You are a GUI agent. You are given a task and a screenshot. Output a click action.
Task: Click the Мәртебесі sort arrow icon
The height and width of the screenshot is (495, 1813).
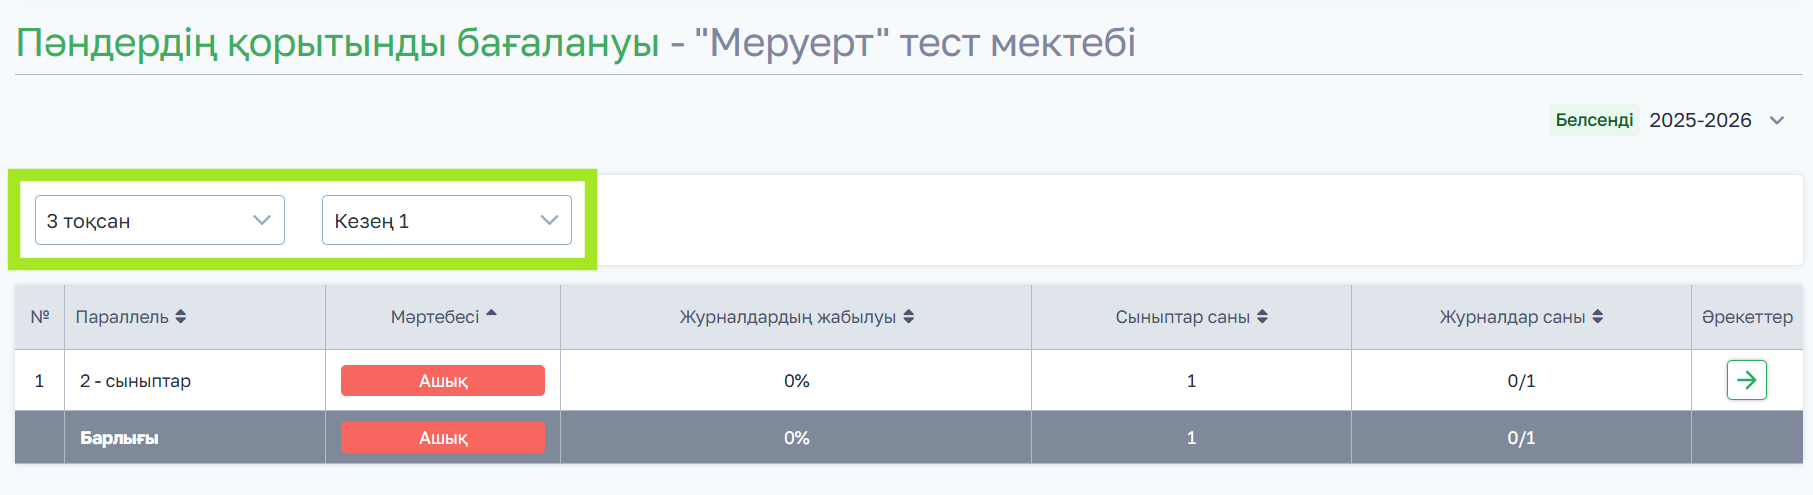point(491,315)
